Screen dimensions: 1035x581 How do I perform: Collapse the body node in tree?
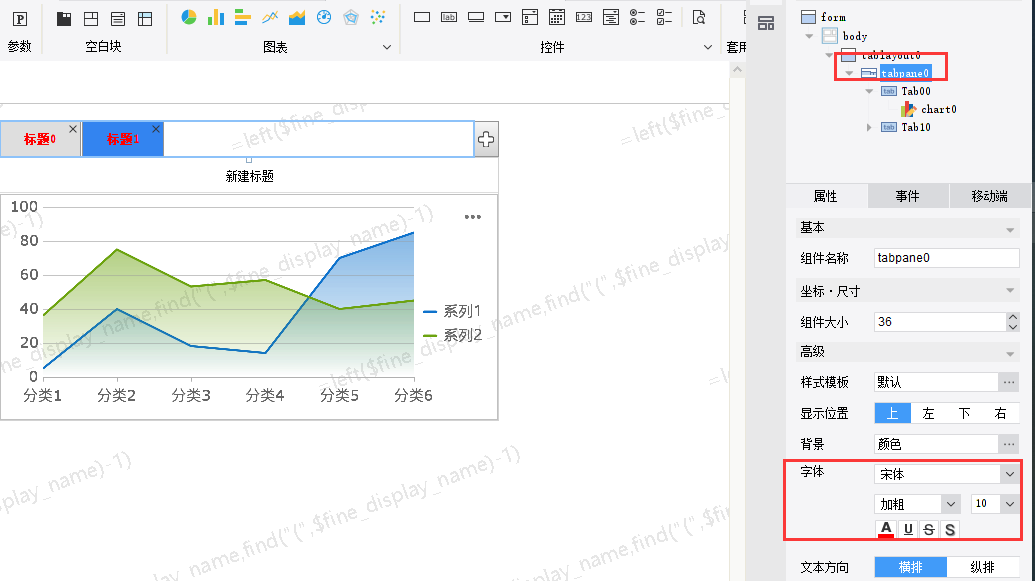(x=809, y=36)
